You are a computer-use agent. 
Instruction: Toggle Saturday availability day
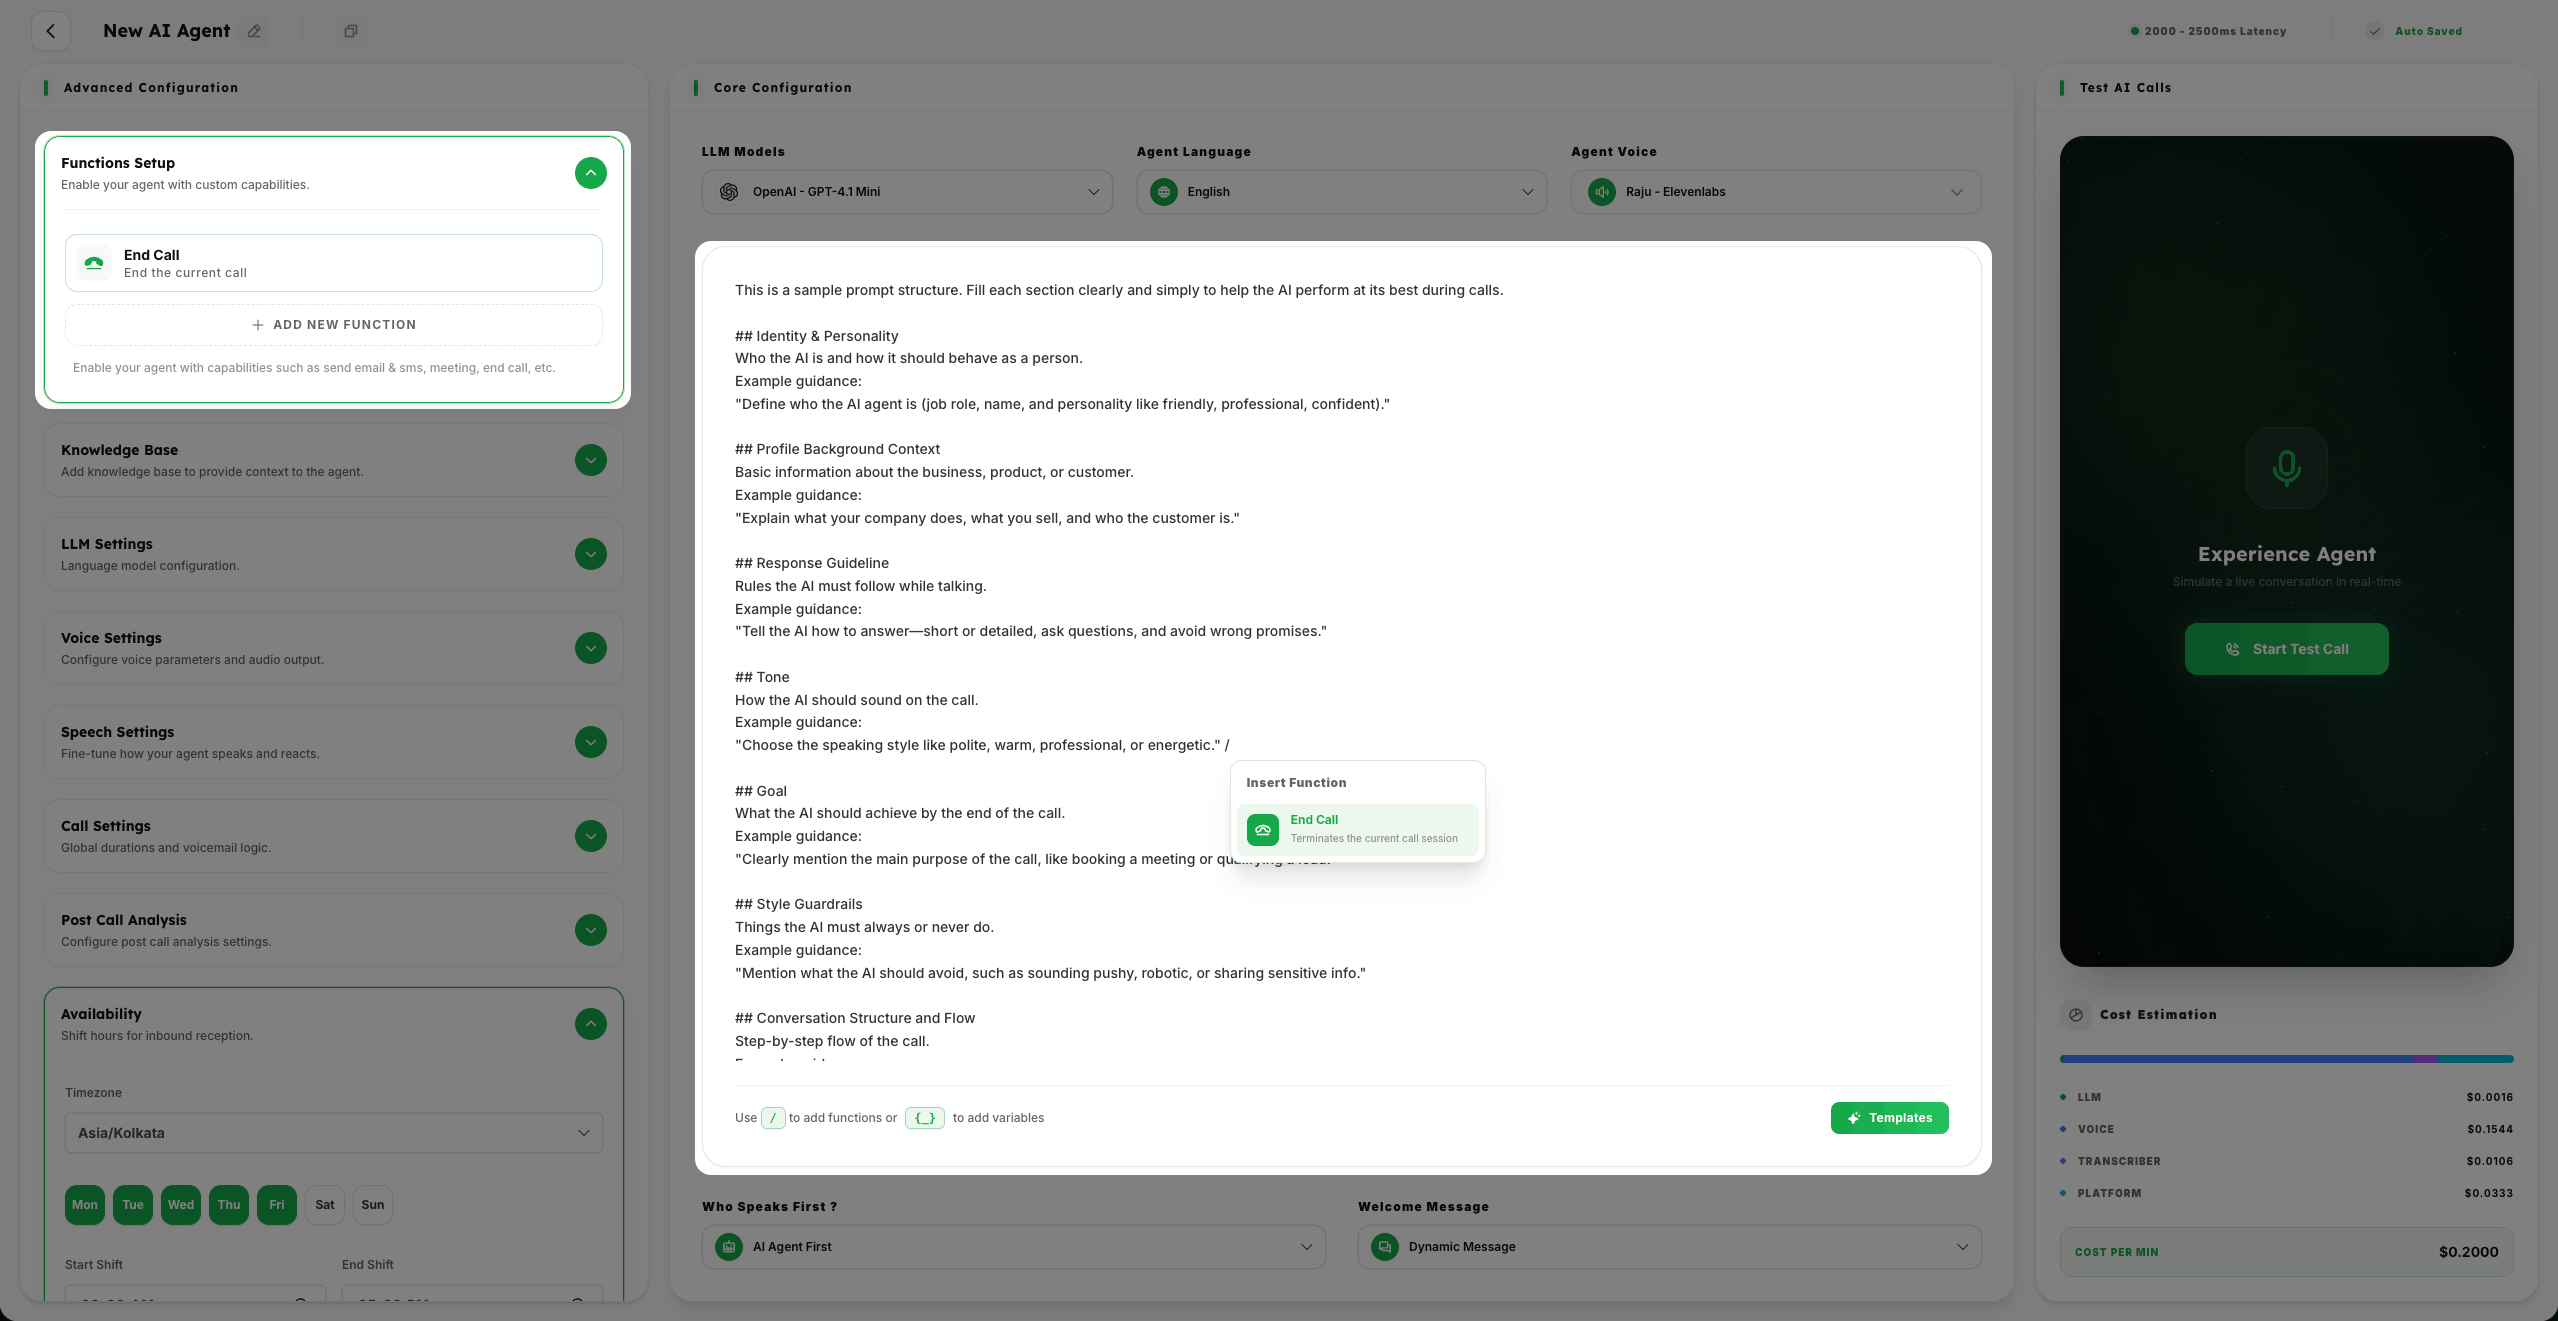(x=325, y=1205)
